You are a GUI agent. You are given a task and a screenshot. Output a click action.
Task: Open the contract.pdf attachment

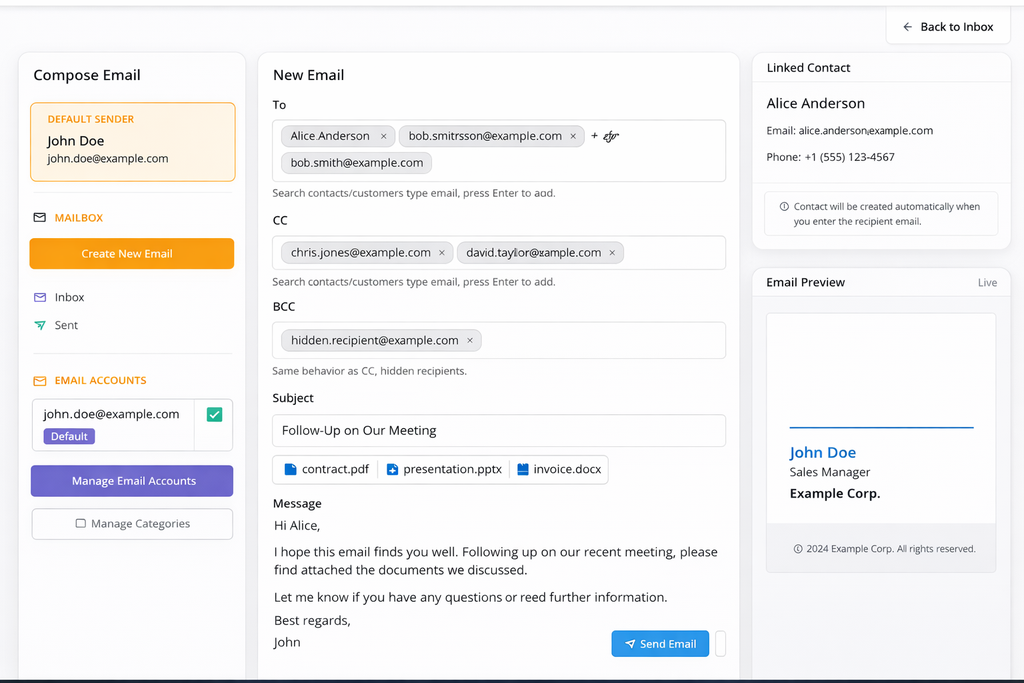tap(325, 469)
